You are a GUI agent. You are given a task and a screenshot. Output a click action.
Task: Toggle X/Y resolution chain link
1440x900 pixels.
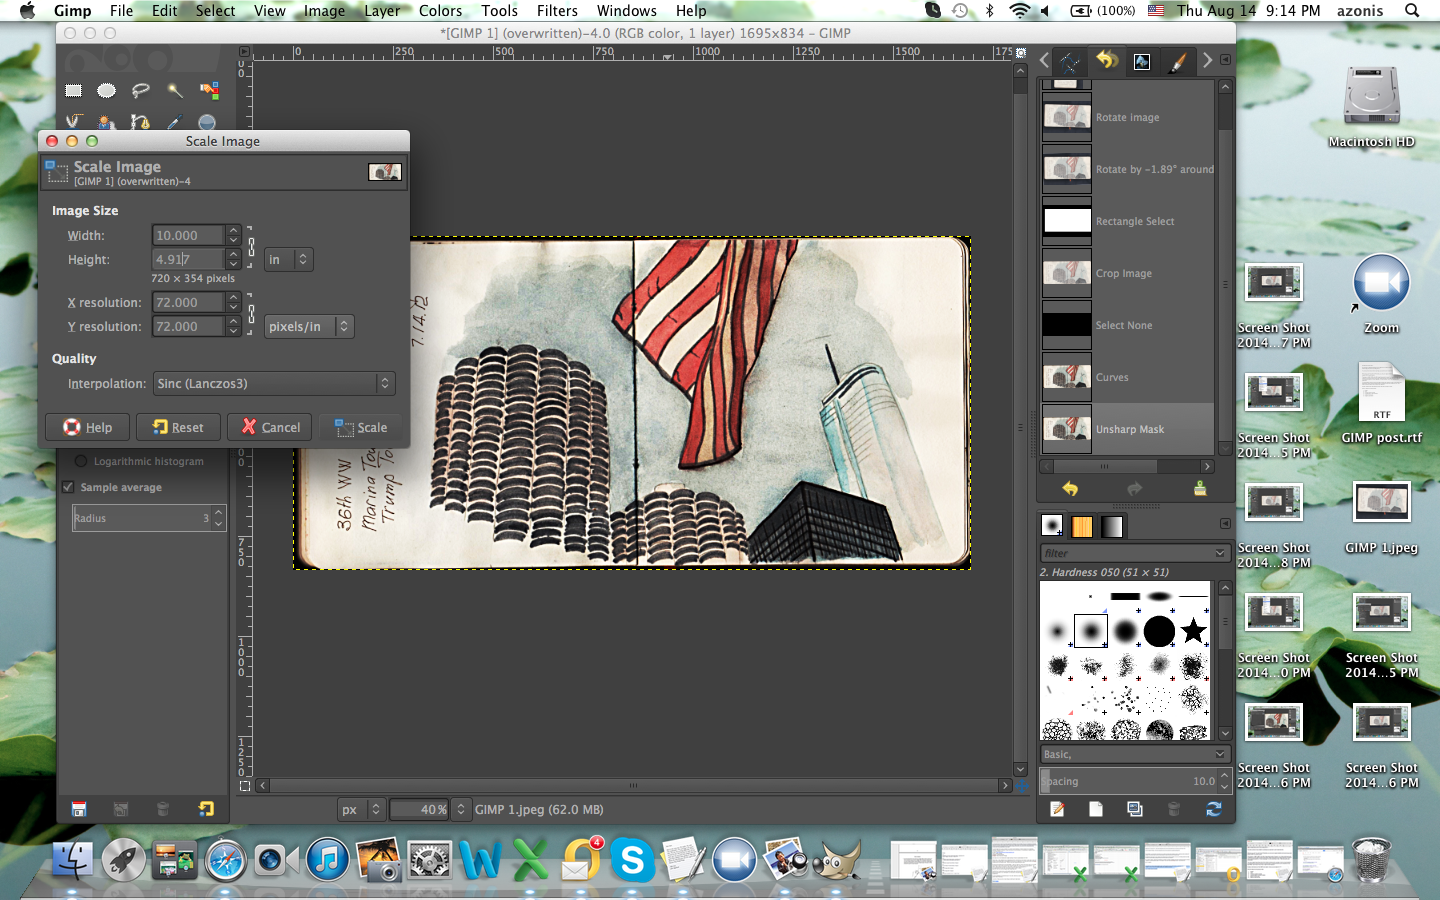coord(251,314)
